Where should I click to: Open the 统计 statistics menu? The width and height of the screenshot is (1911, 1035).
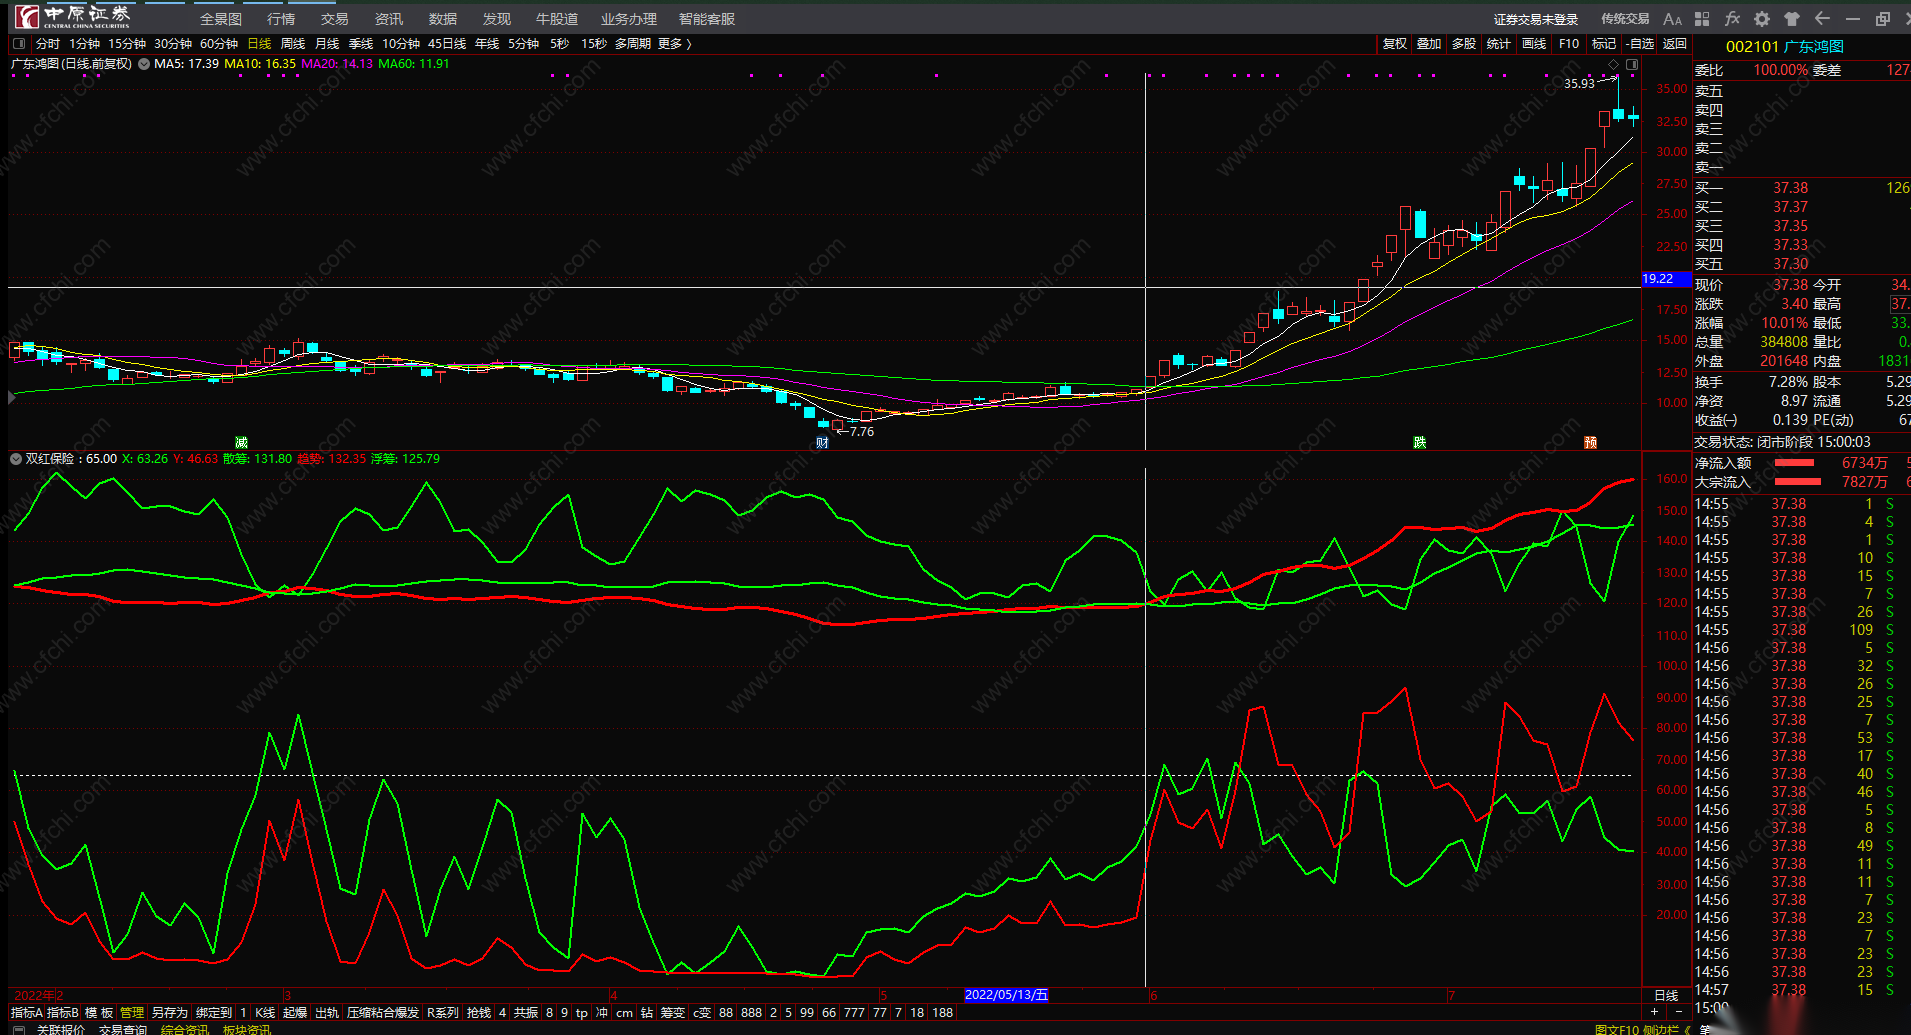[x=1499, y=44]
